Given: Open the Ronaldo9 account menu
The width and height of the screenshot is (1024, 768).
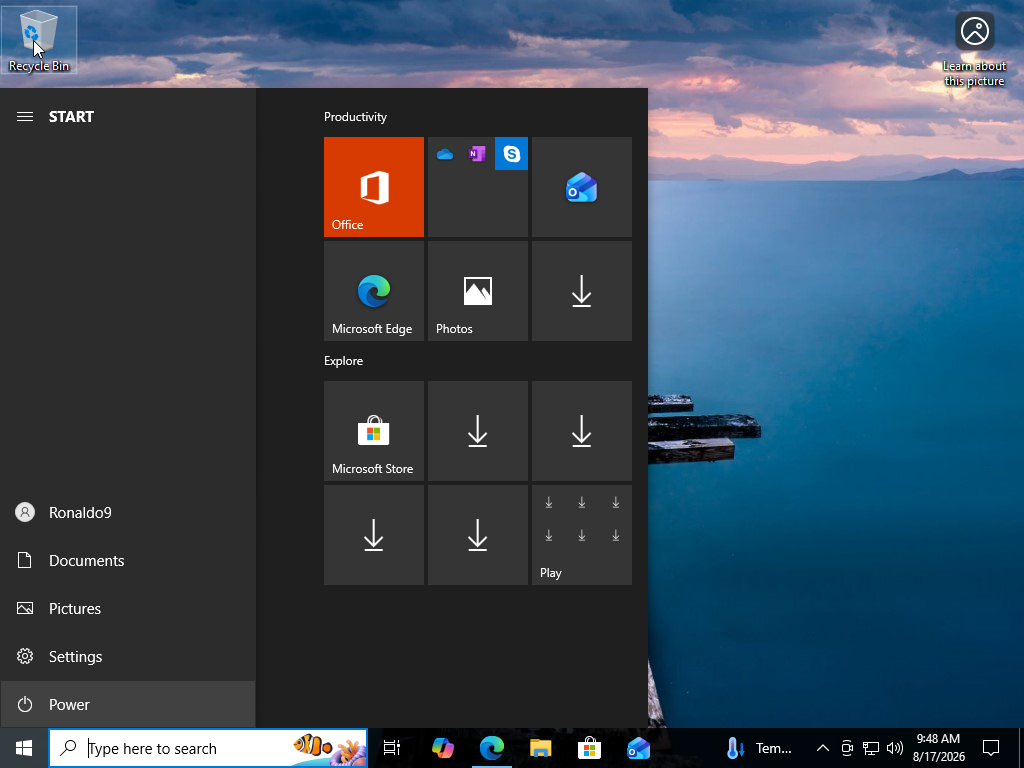Looking at the screenshot, I should [x=128, y=513].
